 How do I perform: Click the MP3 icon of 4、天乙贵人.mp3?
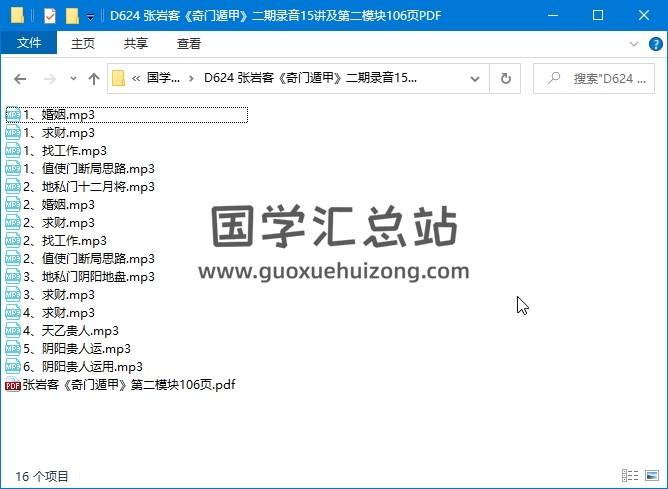tap(13, 331)
